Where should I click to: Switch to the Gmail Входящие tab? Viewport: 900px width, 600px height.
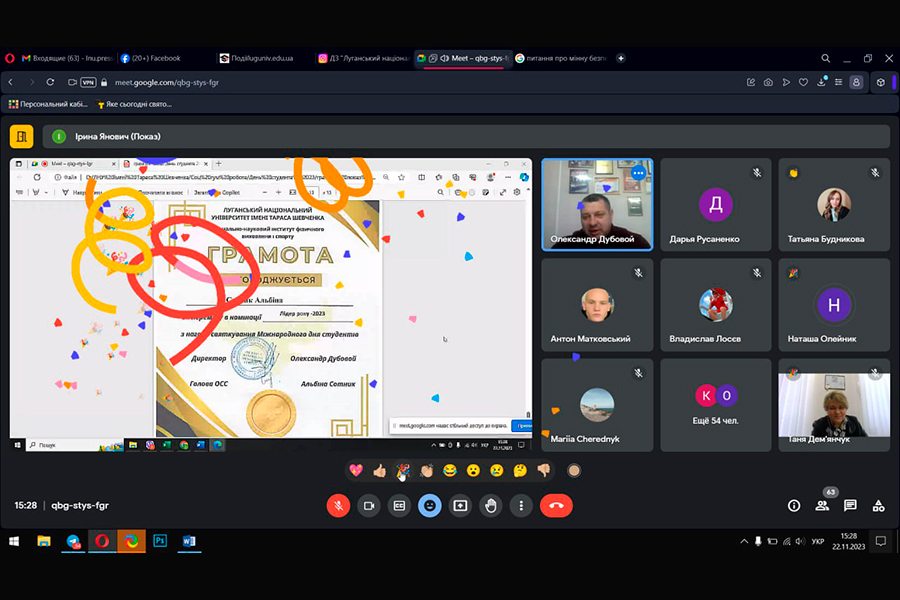(x=68, y=58)
